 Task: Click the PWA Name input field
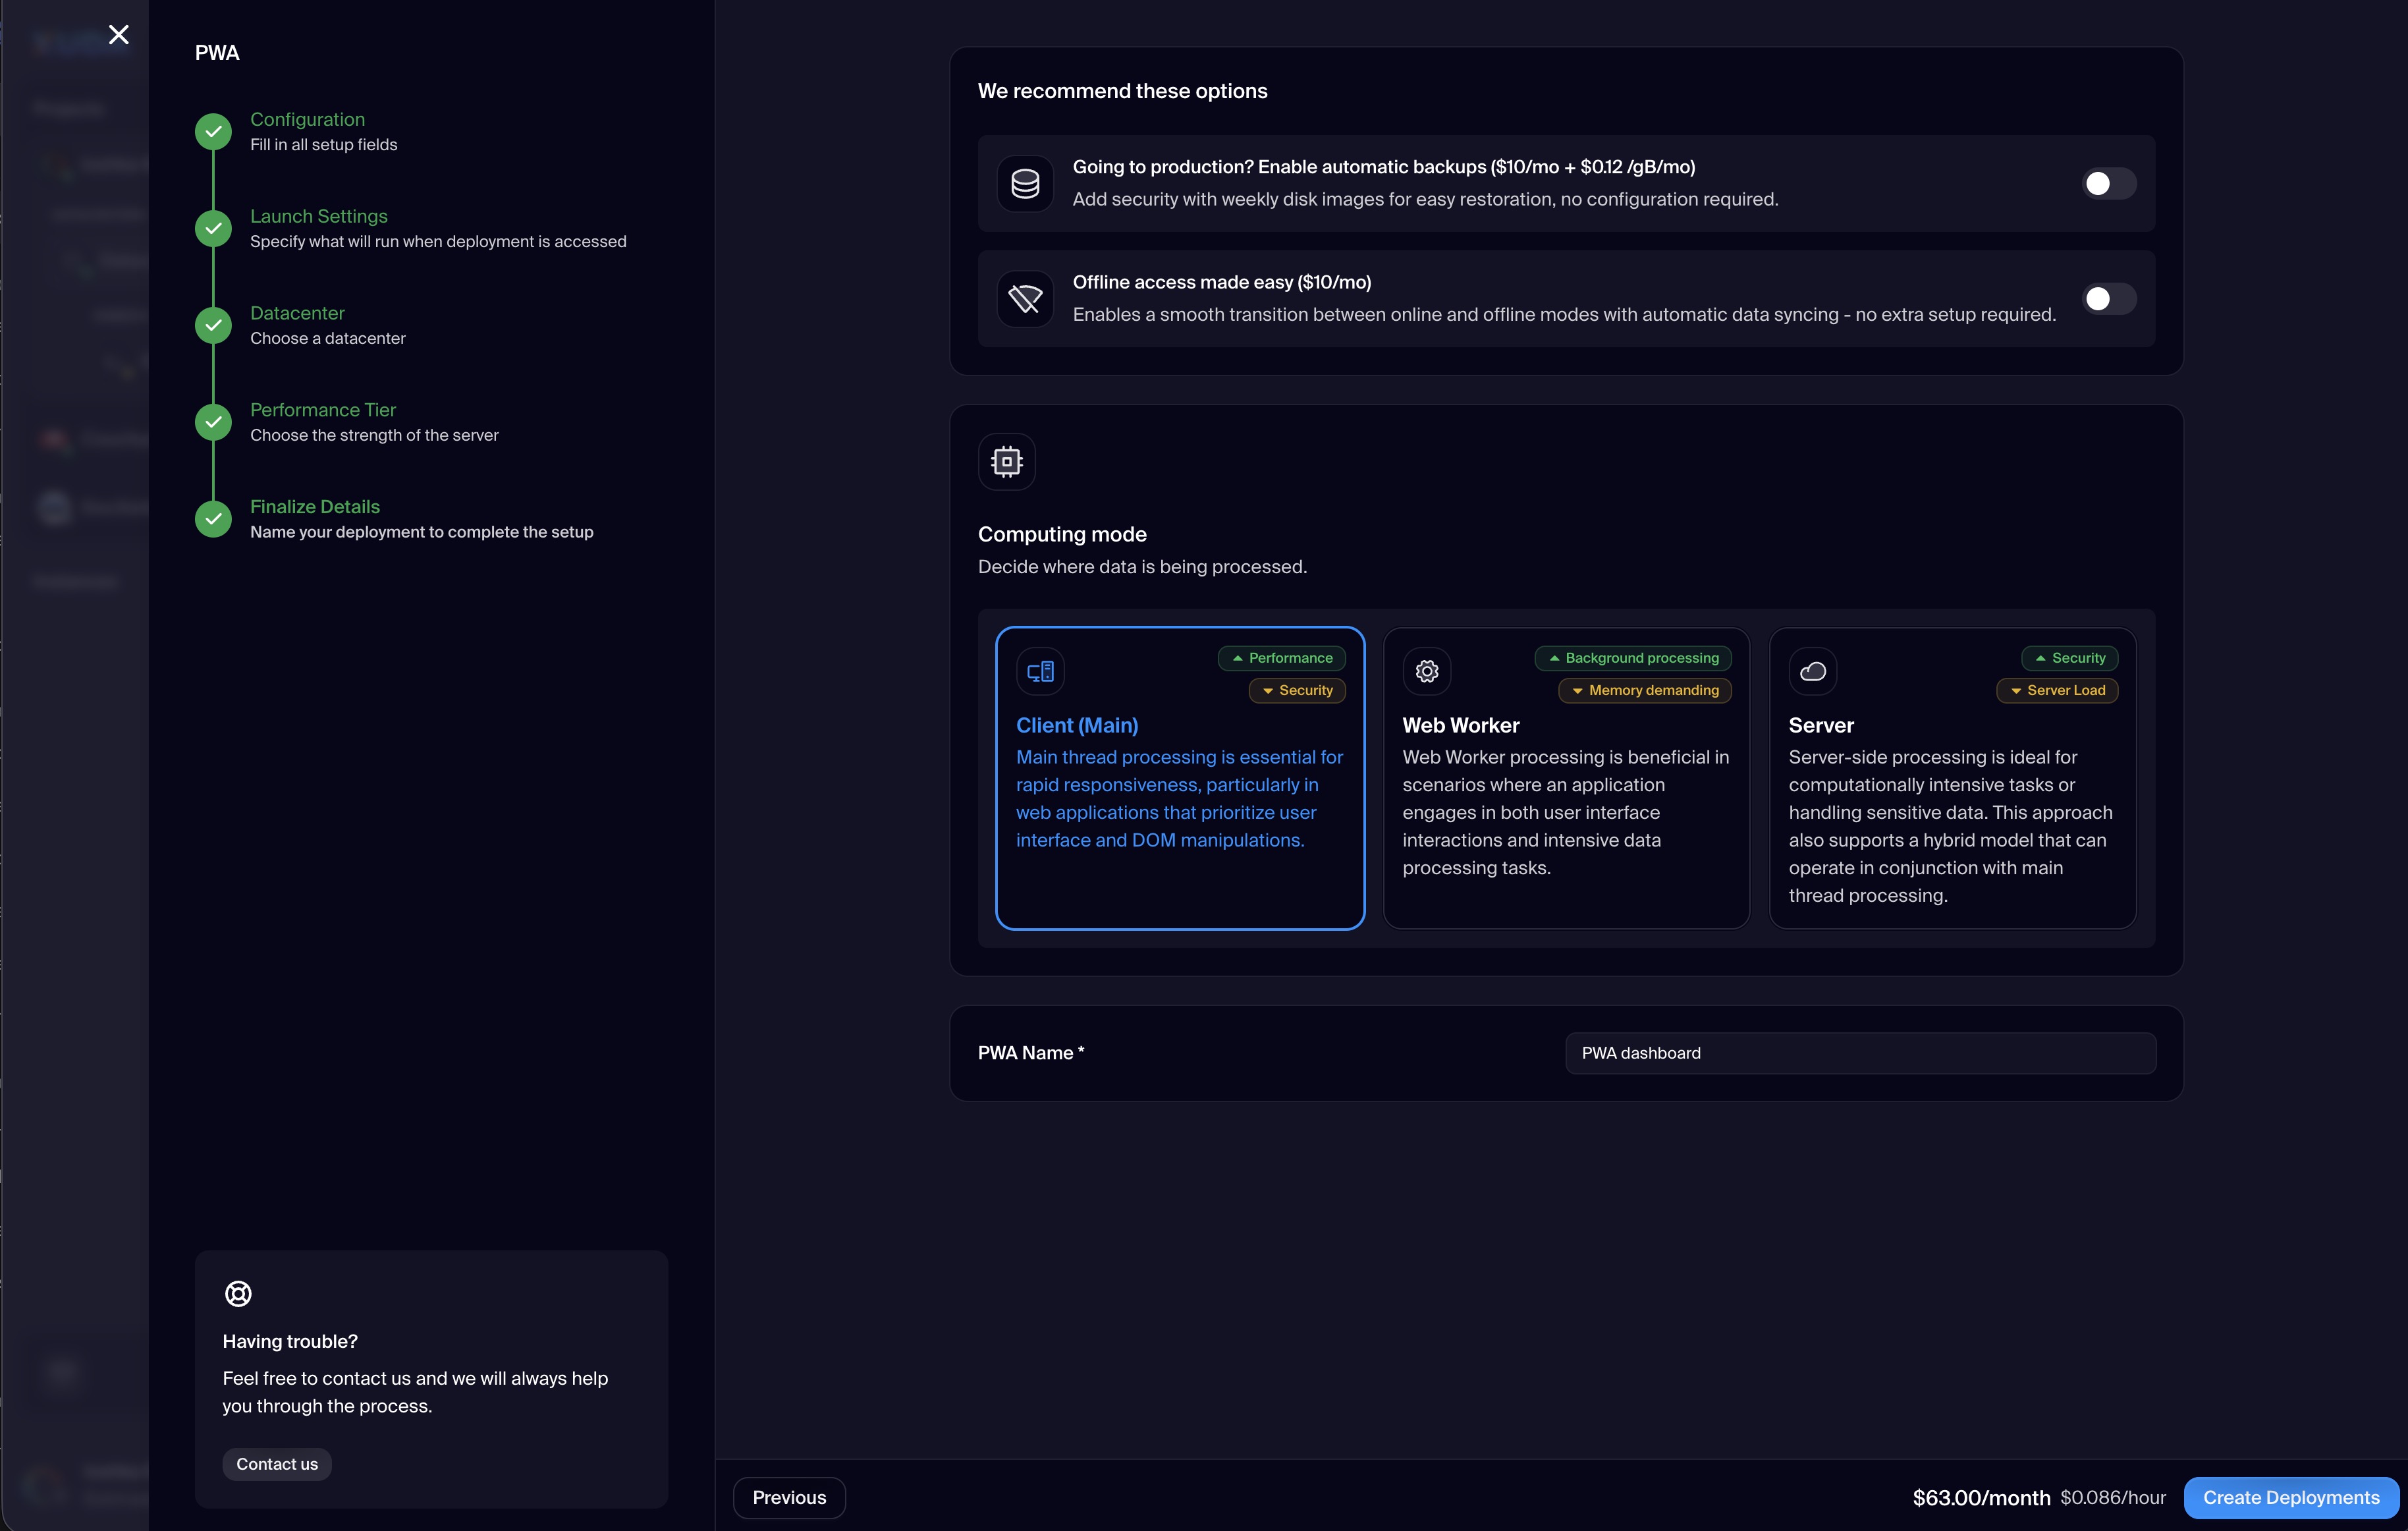pos(1860,1053)
